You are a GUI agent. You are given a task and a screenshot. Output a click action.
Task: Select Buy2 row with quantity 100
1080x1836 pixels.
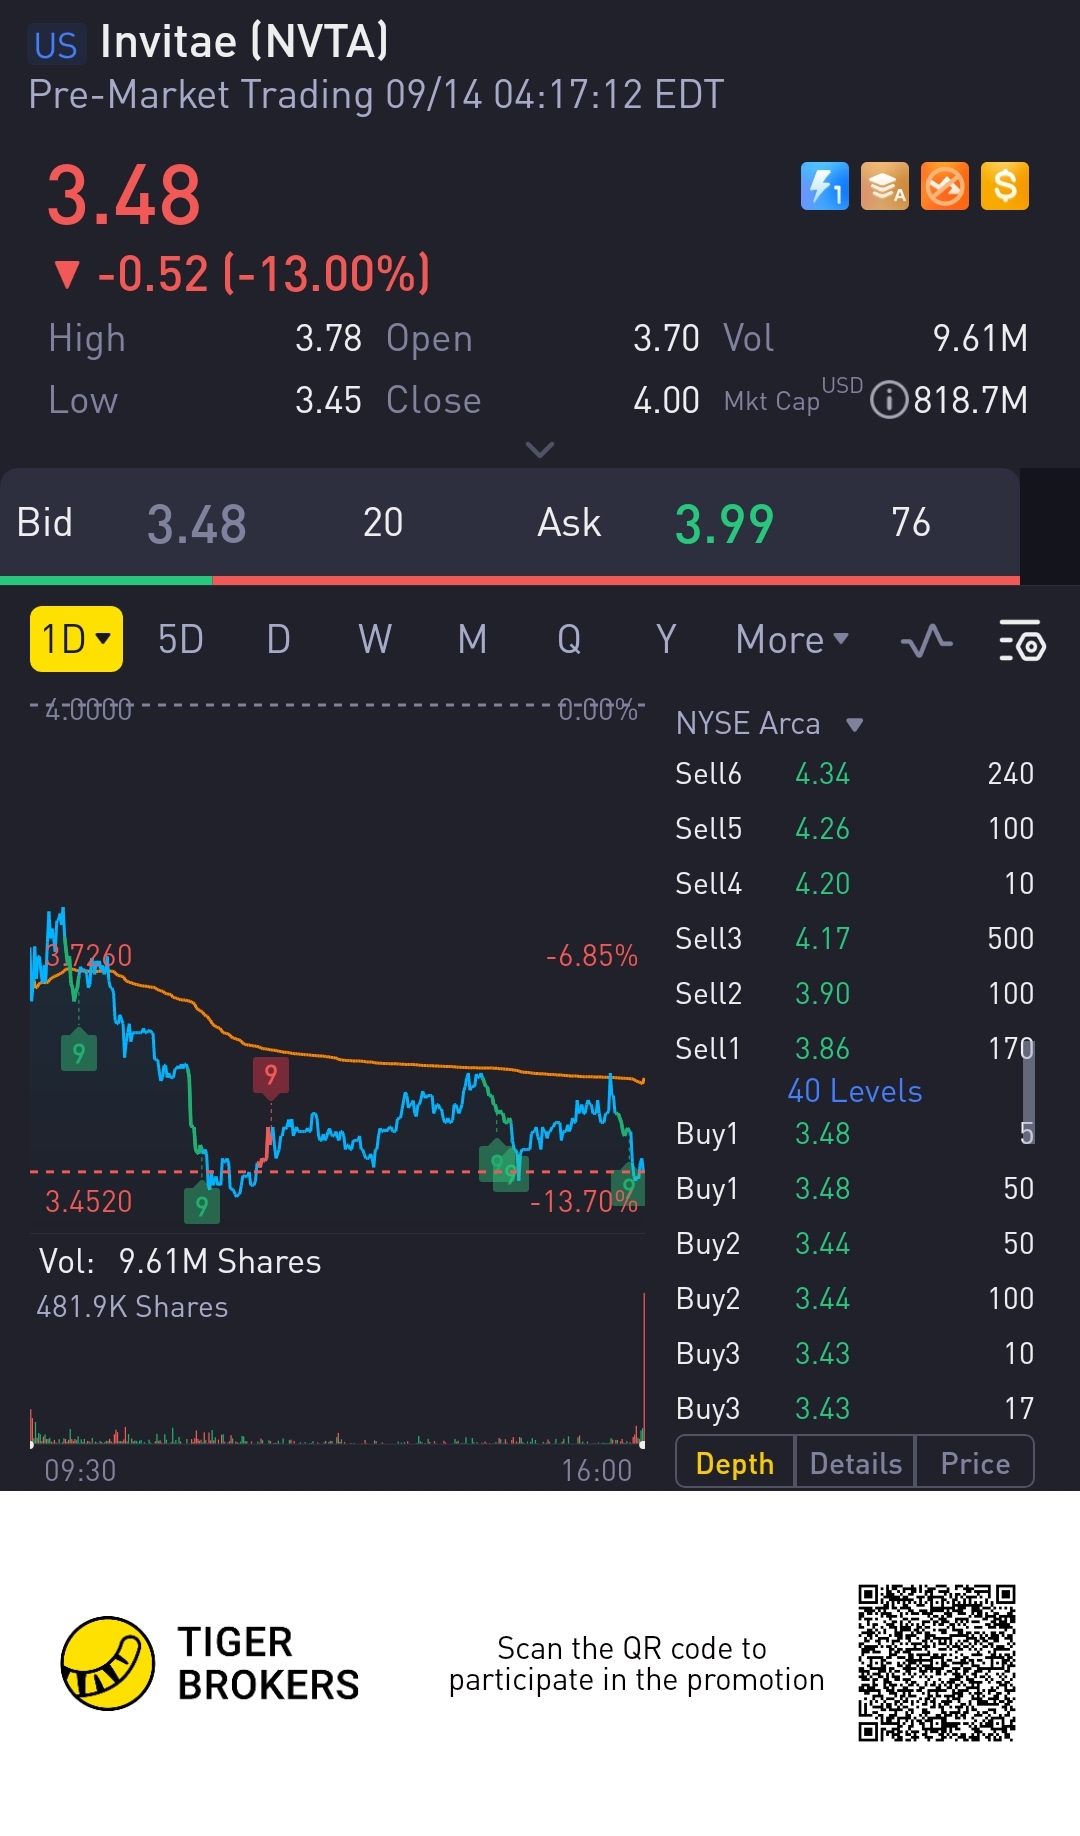tap(855, 1298)
